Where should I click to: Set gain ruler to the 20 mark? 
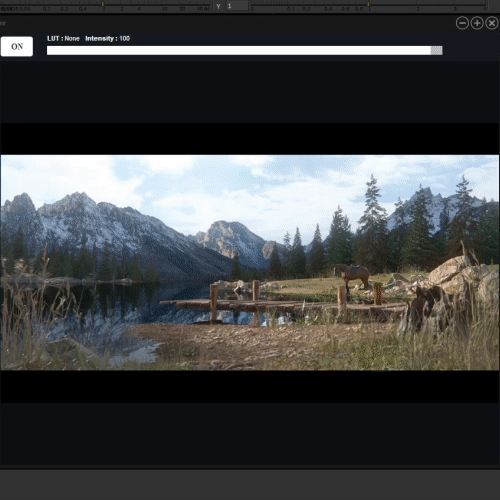pos(182,9)
